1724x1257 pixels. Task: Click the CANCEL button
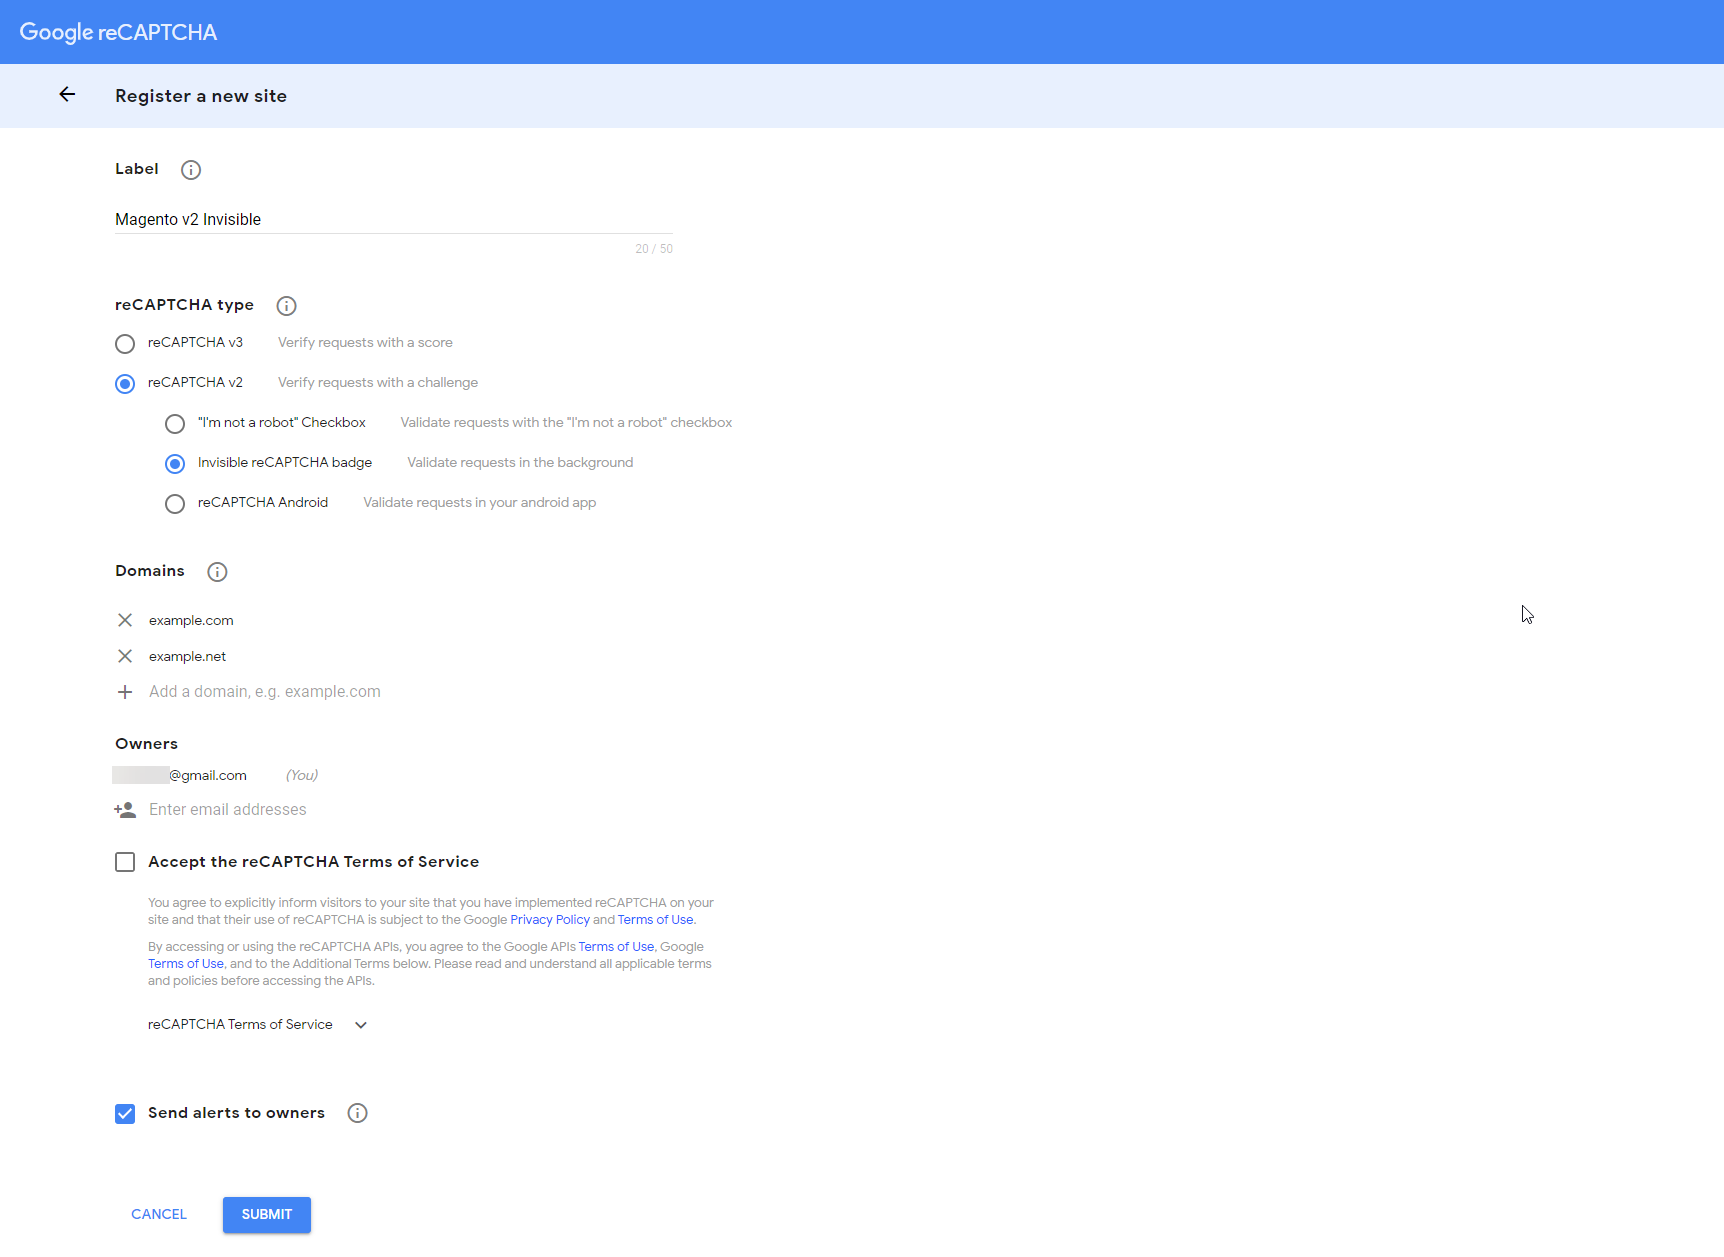click(159, 1214)
